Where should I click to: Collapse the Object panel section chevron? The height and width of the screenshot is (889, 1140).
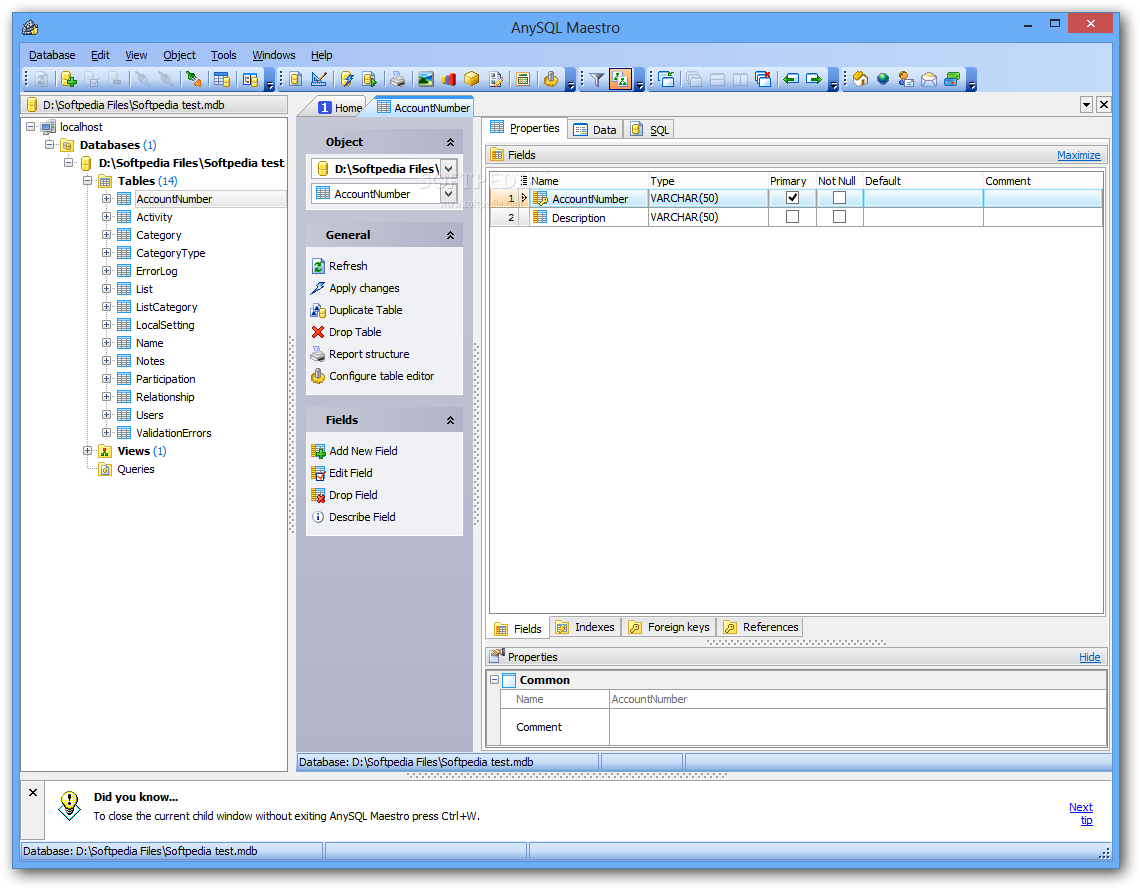[450, 142]
